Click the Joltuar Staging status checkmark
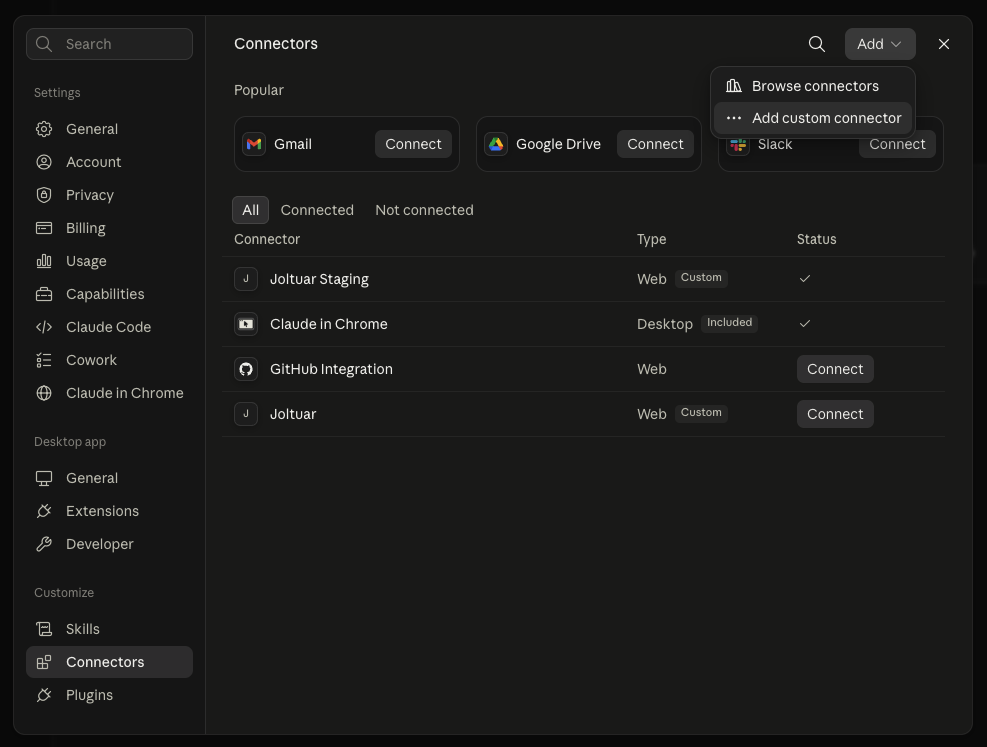This screenshot has height=747, width=987. [x=804, y=278]
